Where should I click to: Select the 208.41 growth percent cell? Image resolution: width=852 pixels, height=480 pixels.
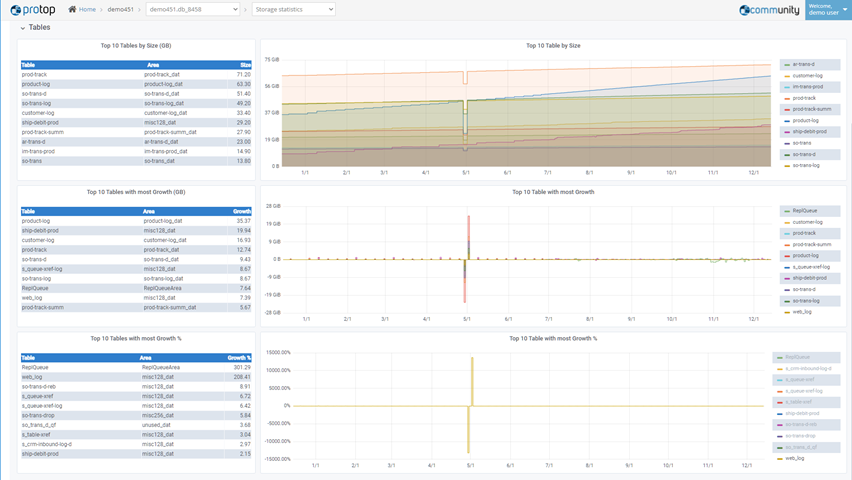(242, 377)
